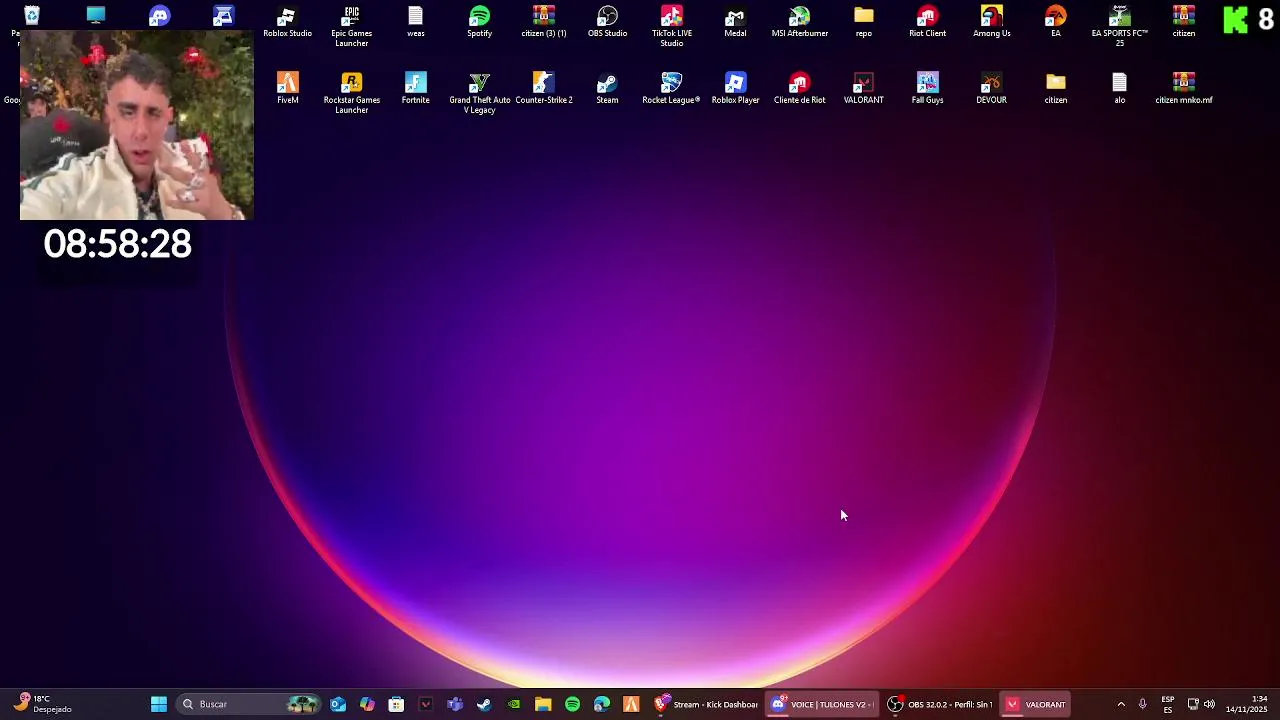Image resolution: width=1280 pixels, height=720 pixels.
Task: Open the Steam desktop shortcut
Action: [607, 89]
